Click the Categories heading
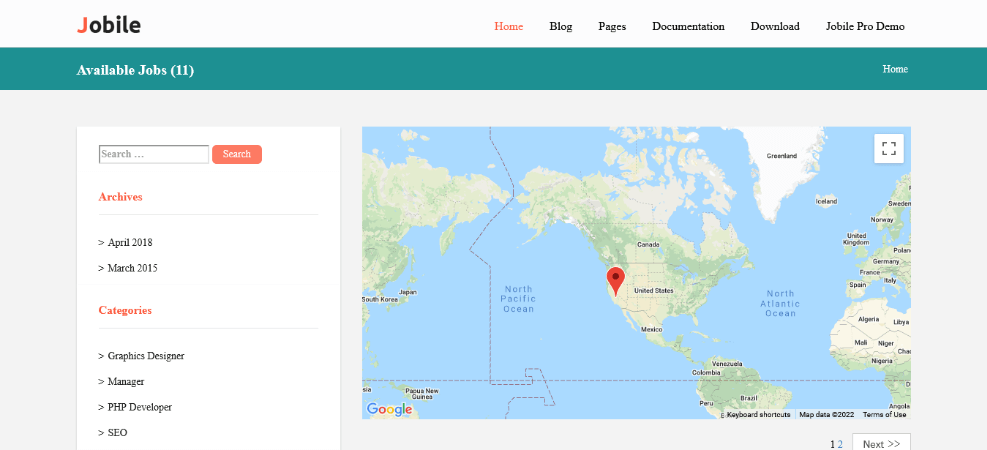This screenshot has width=987, height=450. (x=125, y=310)
